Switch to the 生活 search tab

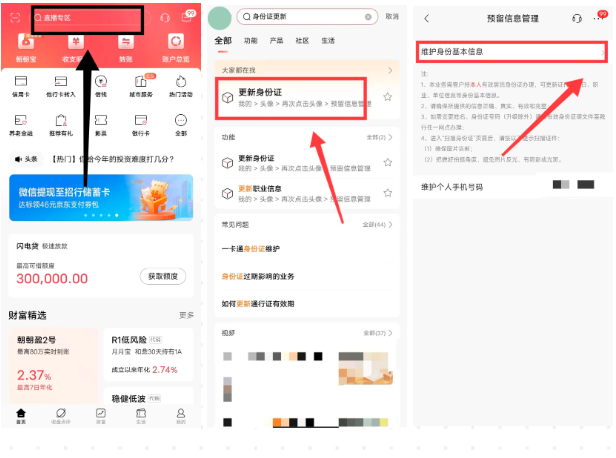coord(328,41)
